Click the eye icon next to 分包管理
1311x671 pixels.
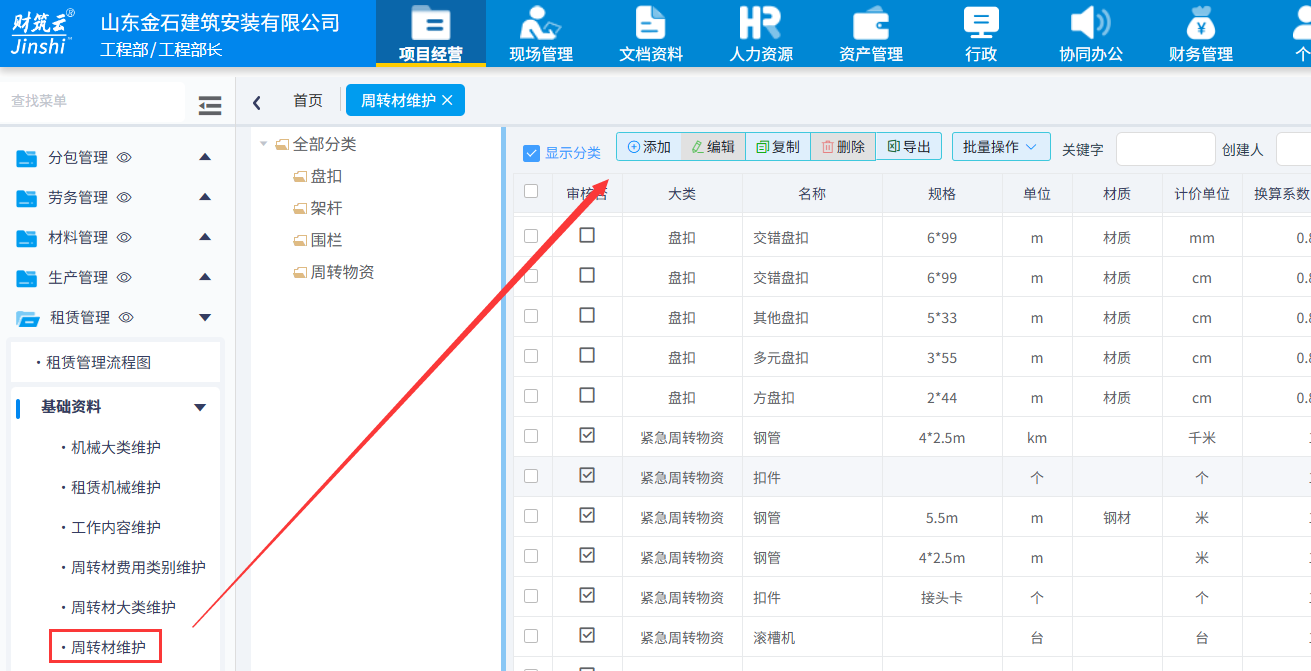(x=125, y=158)
